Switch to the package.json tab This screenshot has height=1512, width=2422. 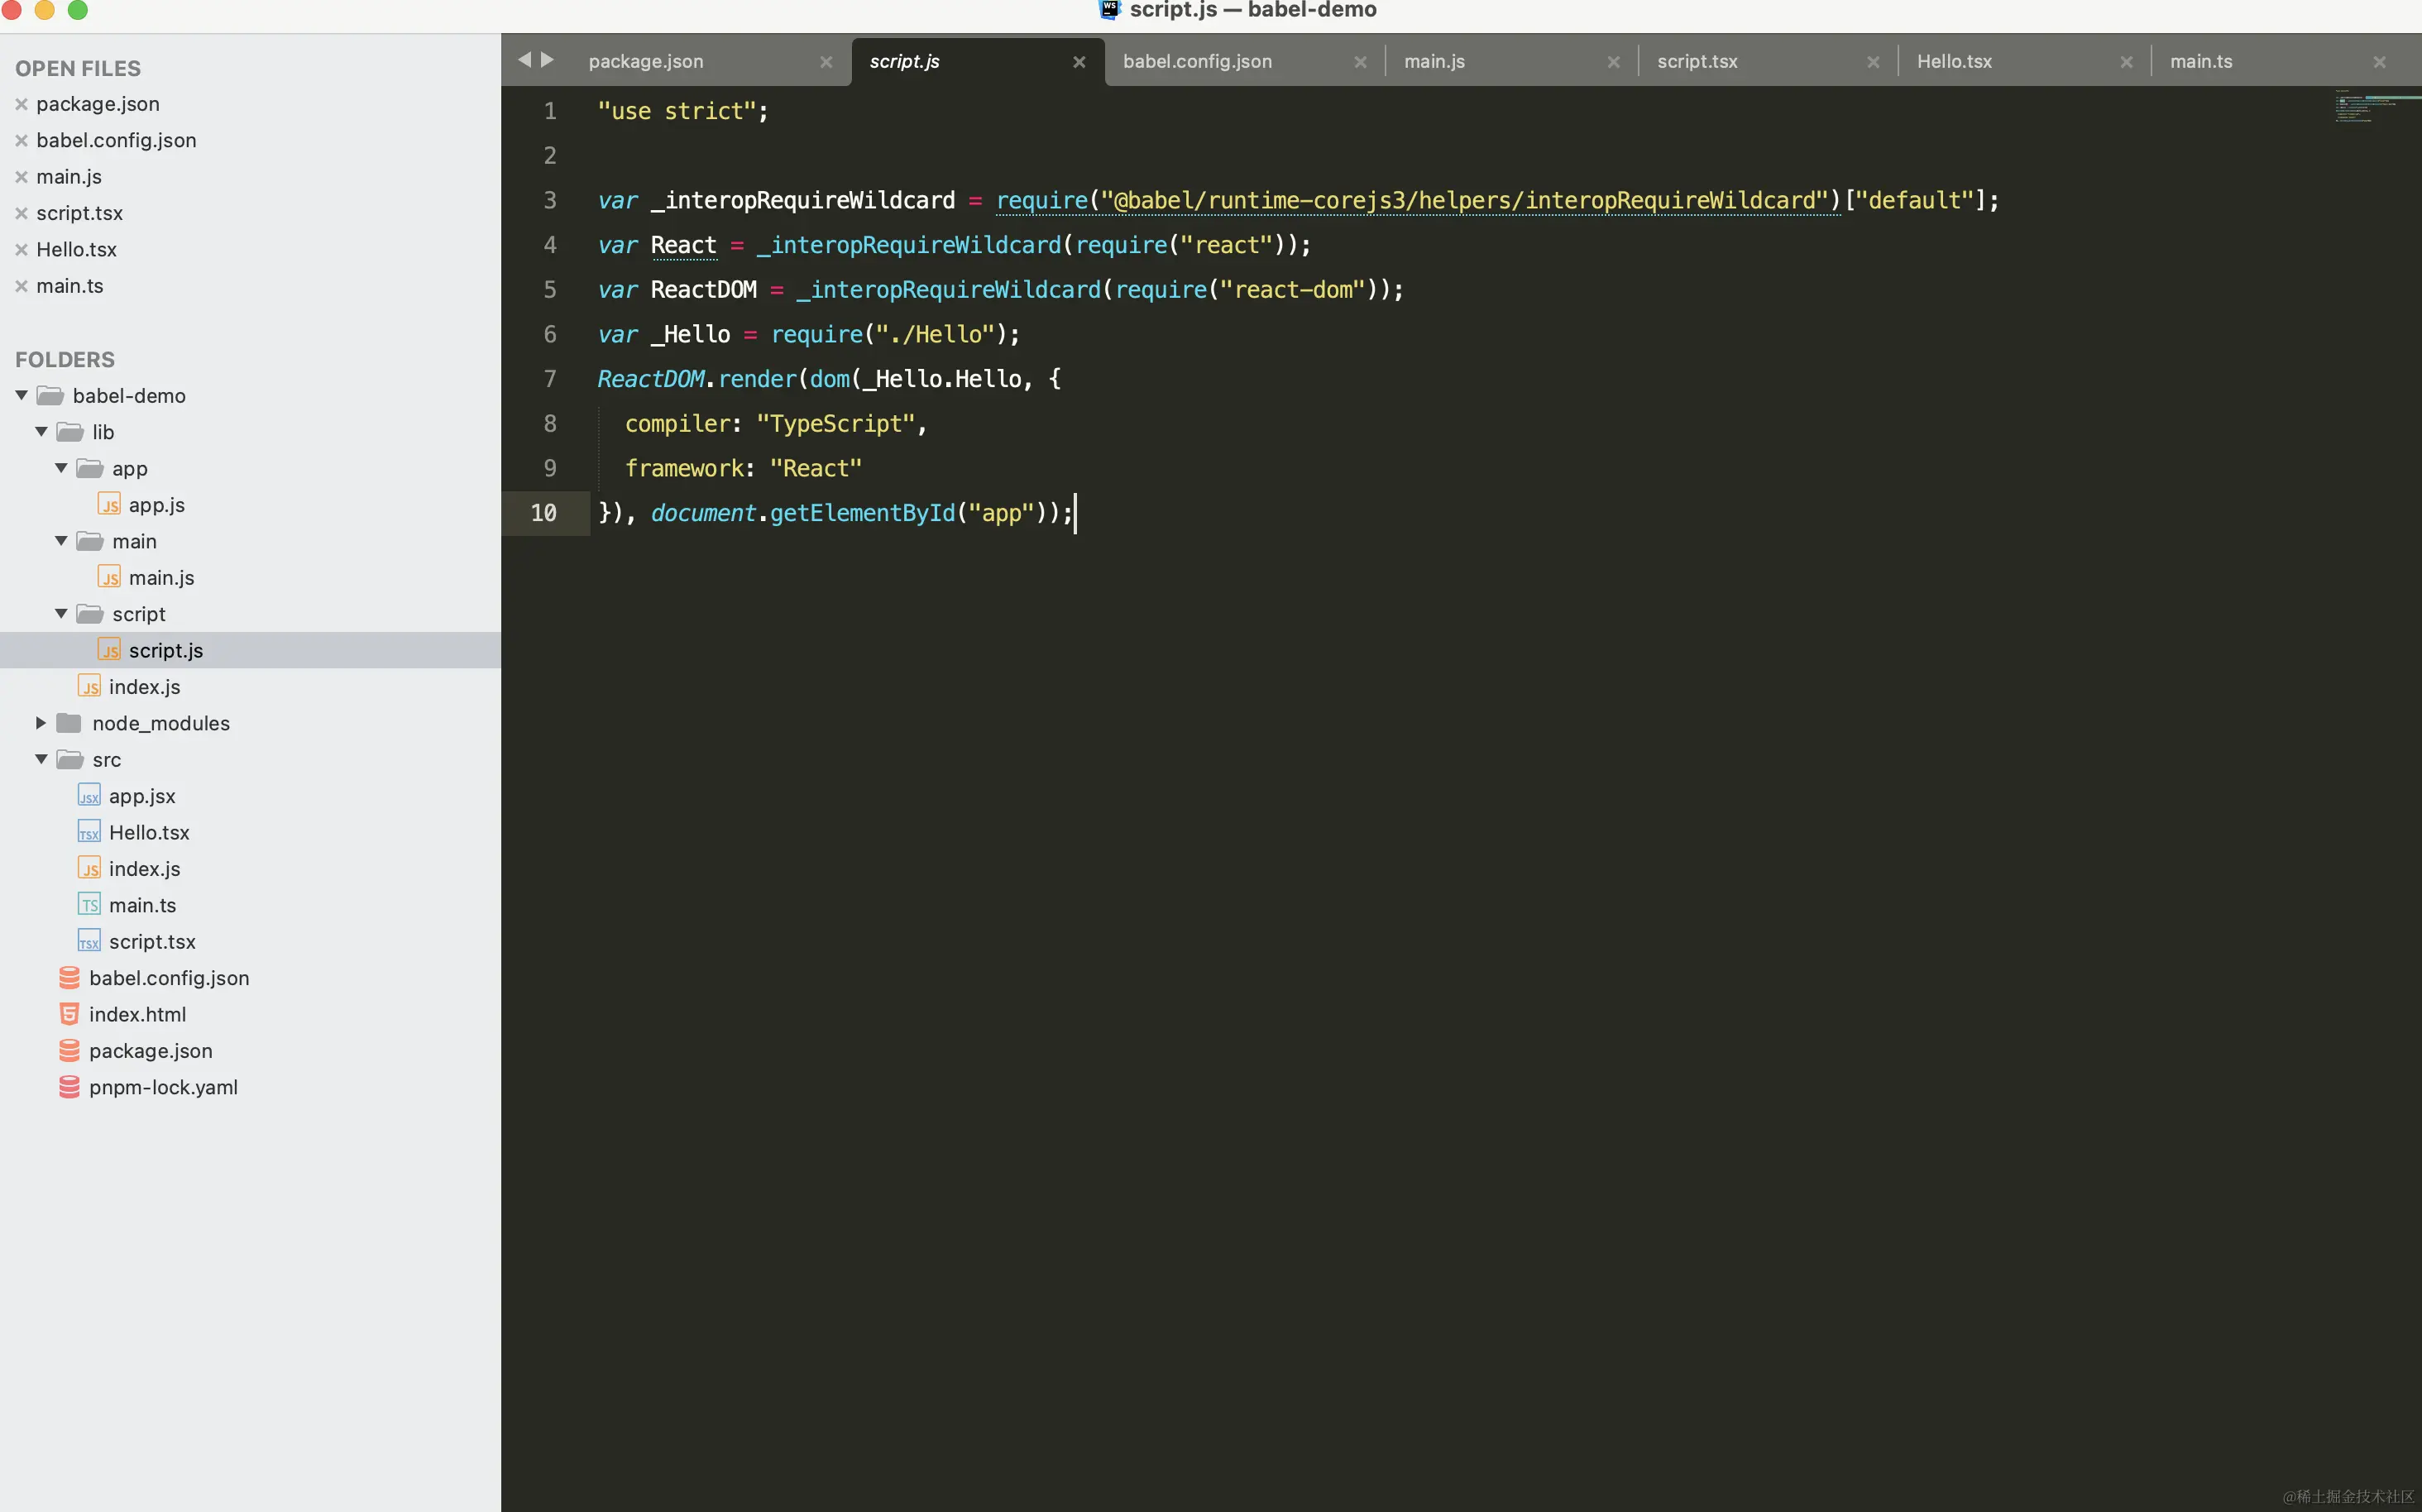pos(646,61)
